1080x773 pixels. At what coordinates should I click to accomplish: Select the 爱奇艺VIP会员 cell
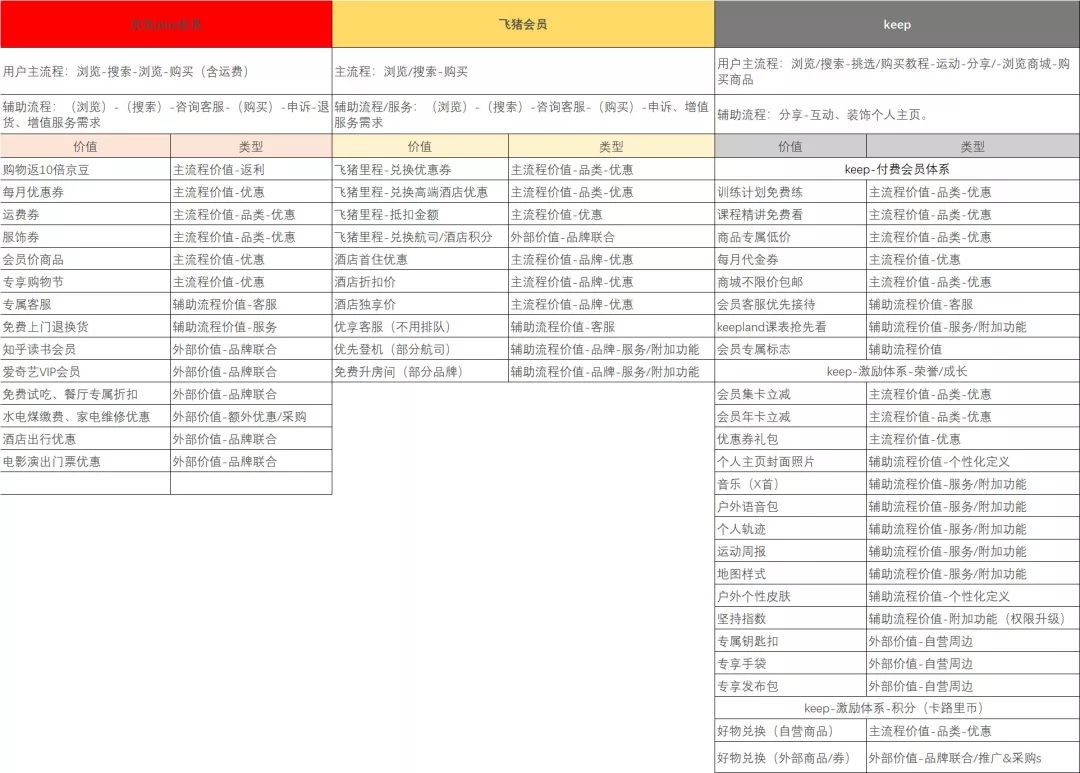click(x=85, y=371)
